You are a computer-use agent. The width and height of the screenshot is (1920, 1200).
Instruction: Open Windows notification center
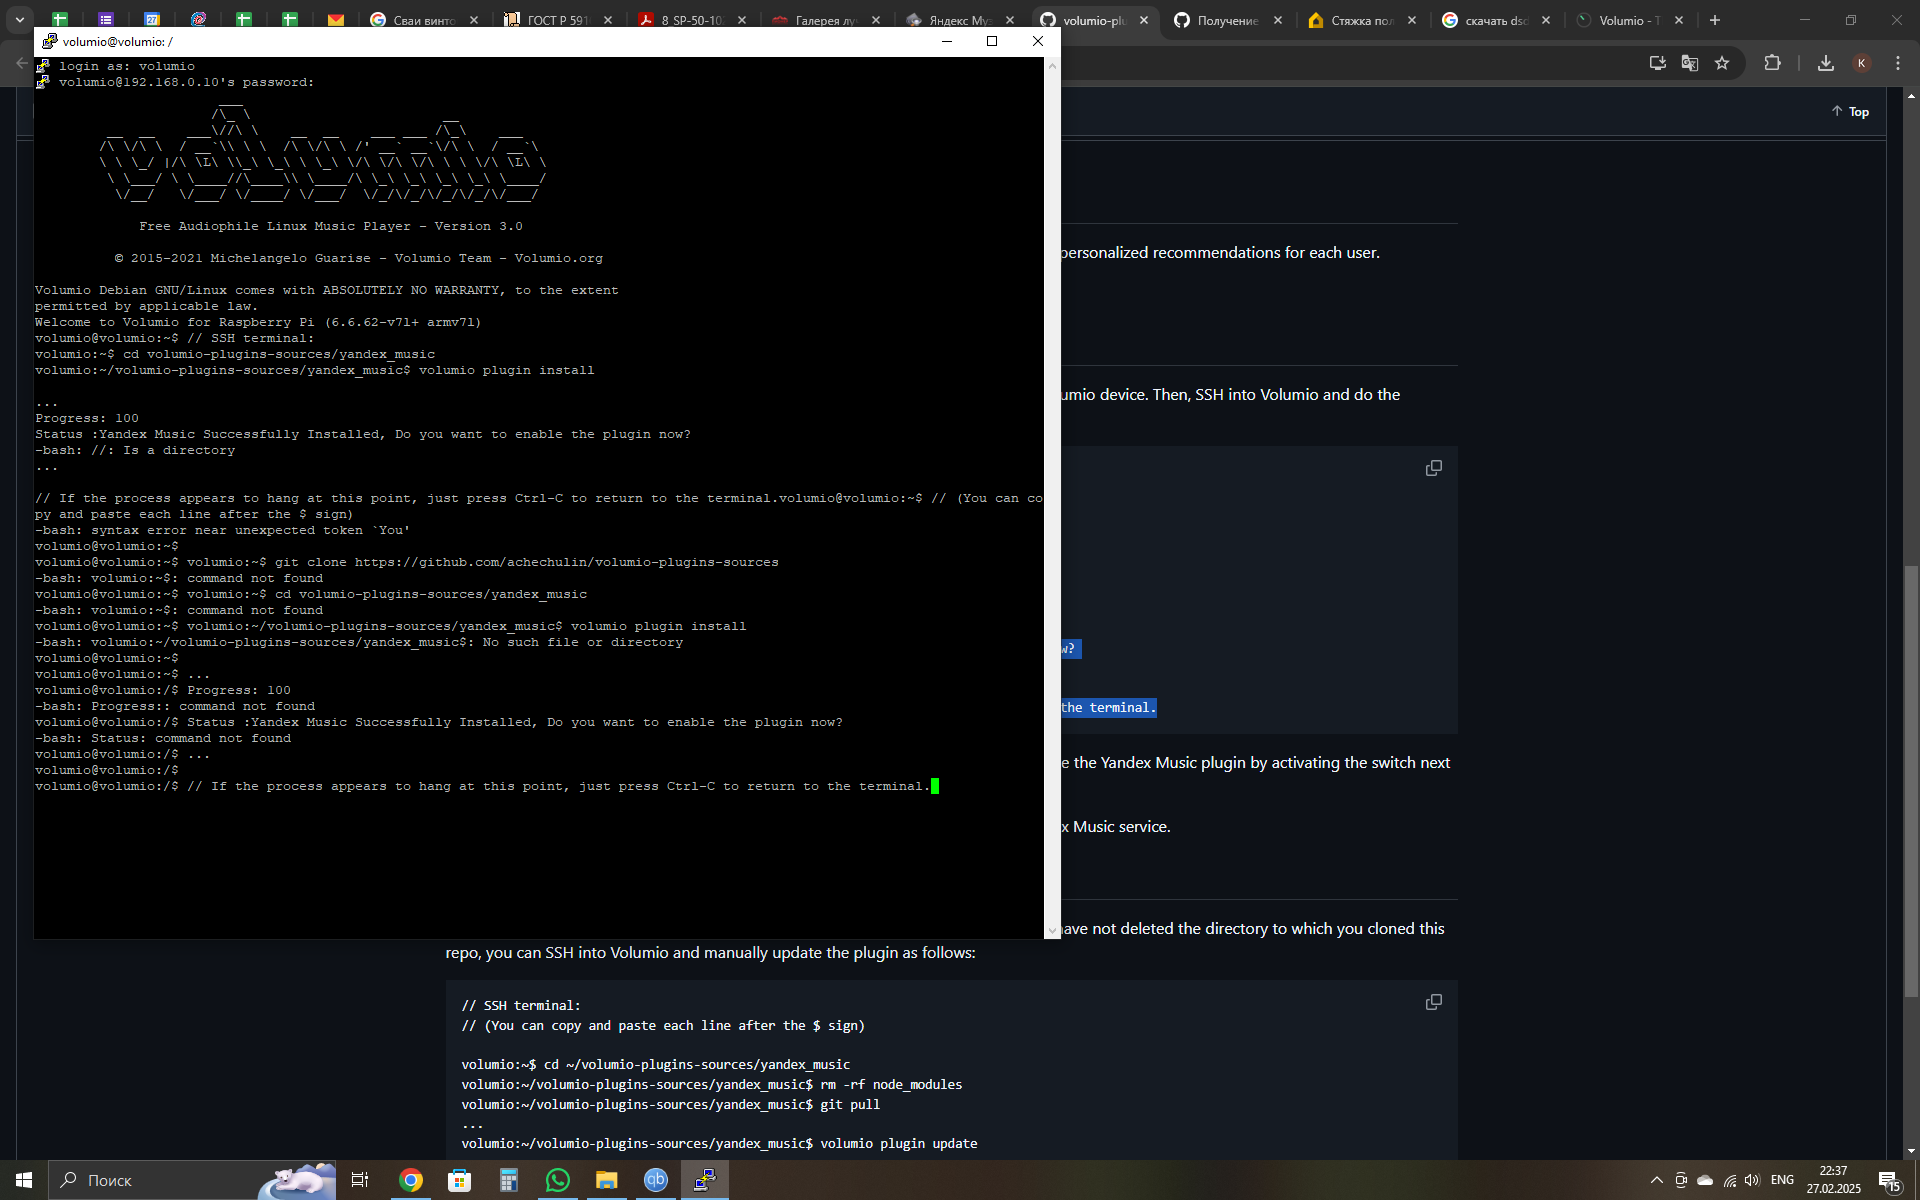click(1889, 1180)
